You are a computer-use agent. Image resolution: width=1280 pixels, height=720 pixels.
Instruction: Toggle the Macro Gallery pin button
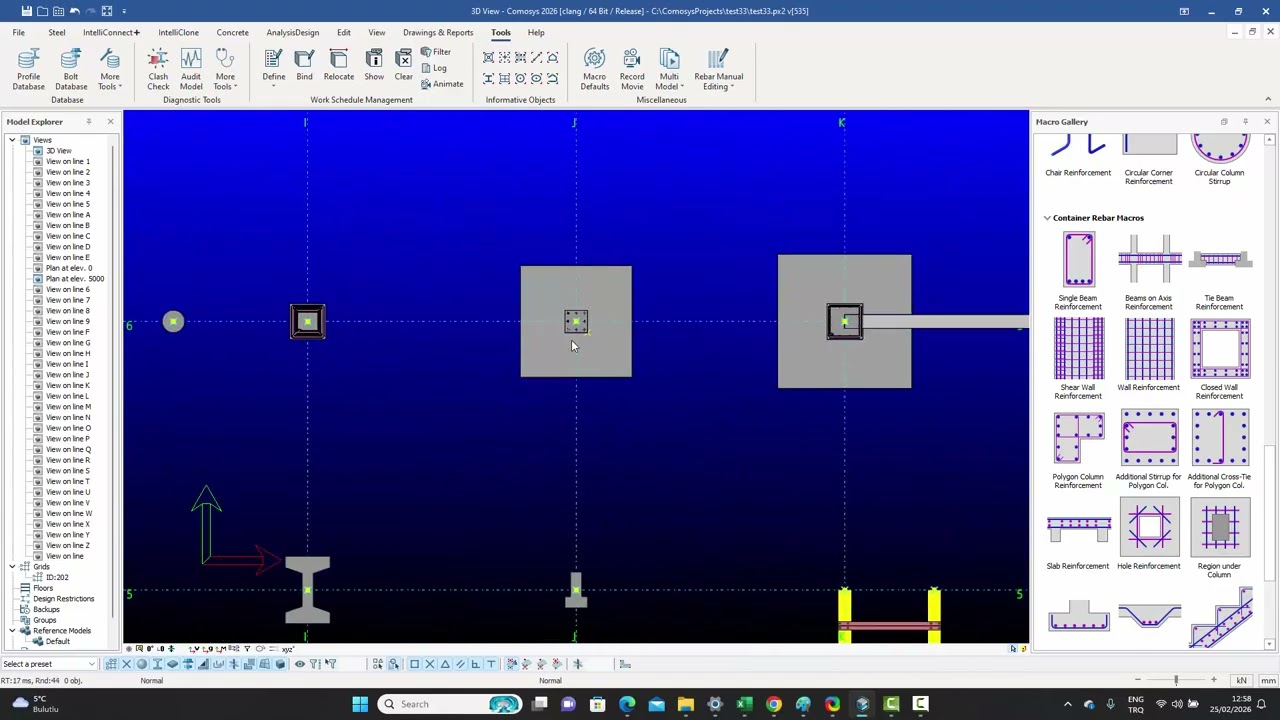point(1245,122)
